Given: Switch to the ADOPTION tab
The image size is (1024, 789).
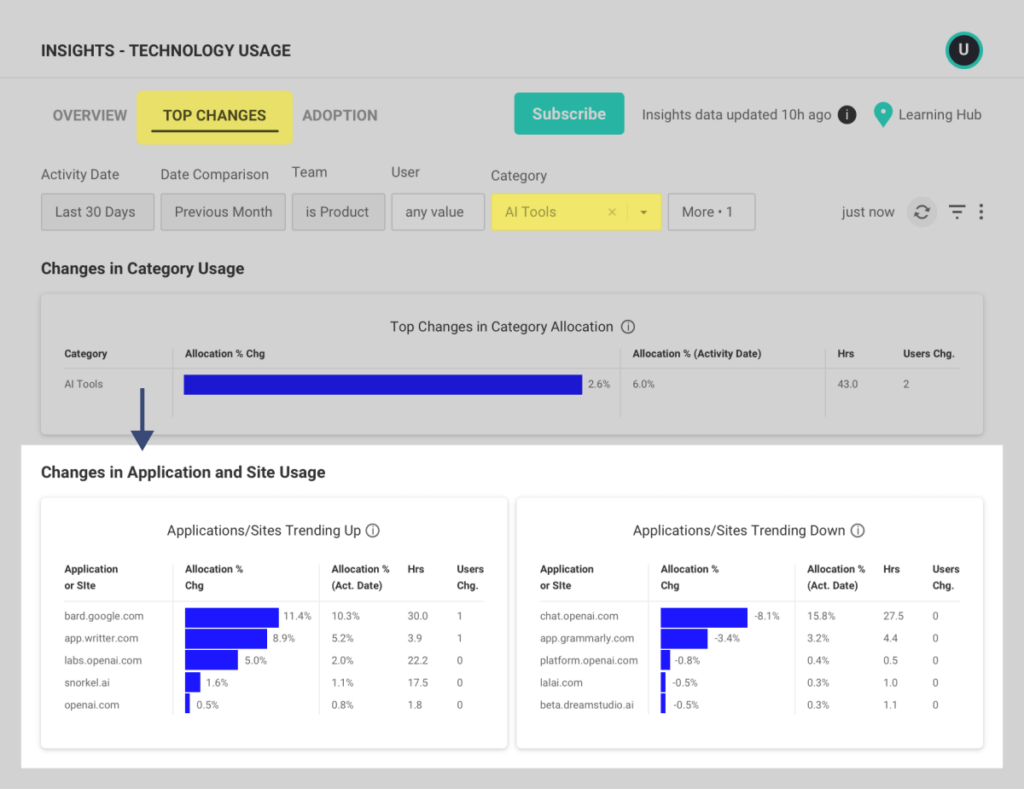Looking at the screenshot, I should pos(339,116).
